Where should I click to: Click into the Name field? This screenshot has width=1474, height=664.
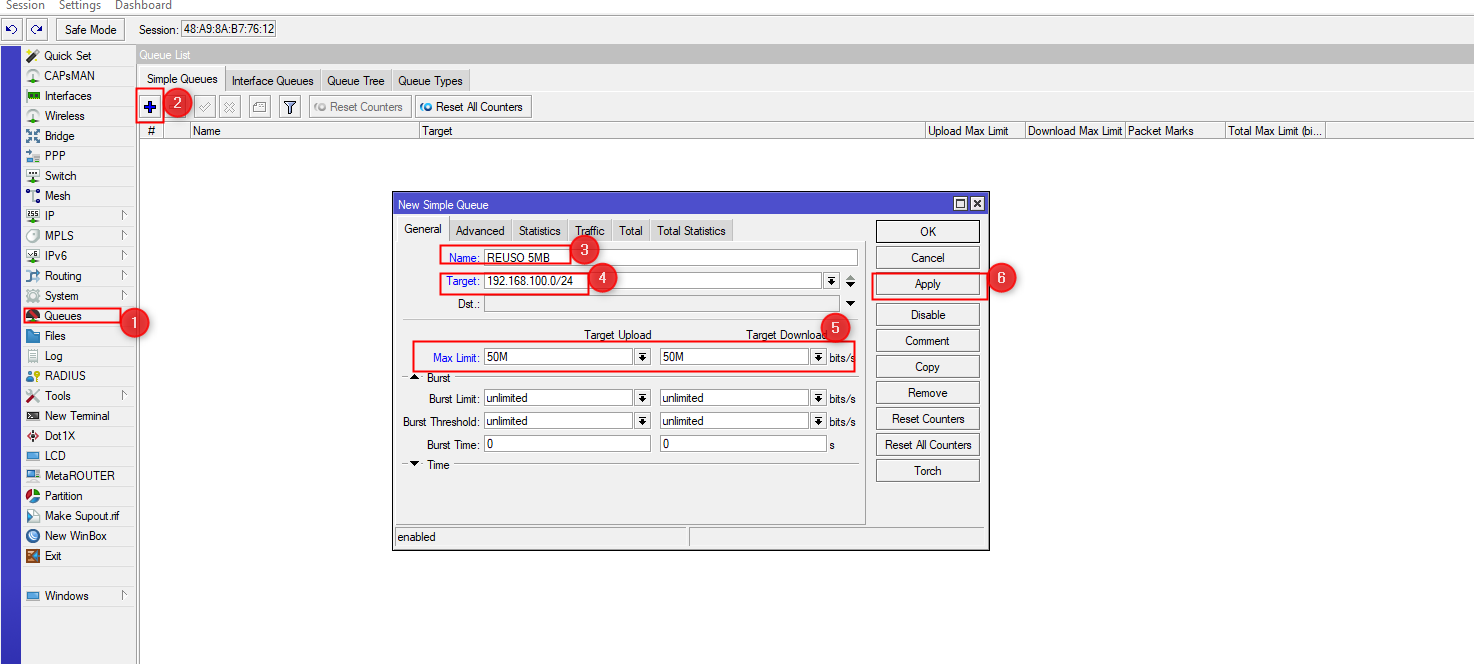point(670,257)
